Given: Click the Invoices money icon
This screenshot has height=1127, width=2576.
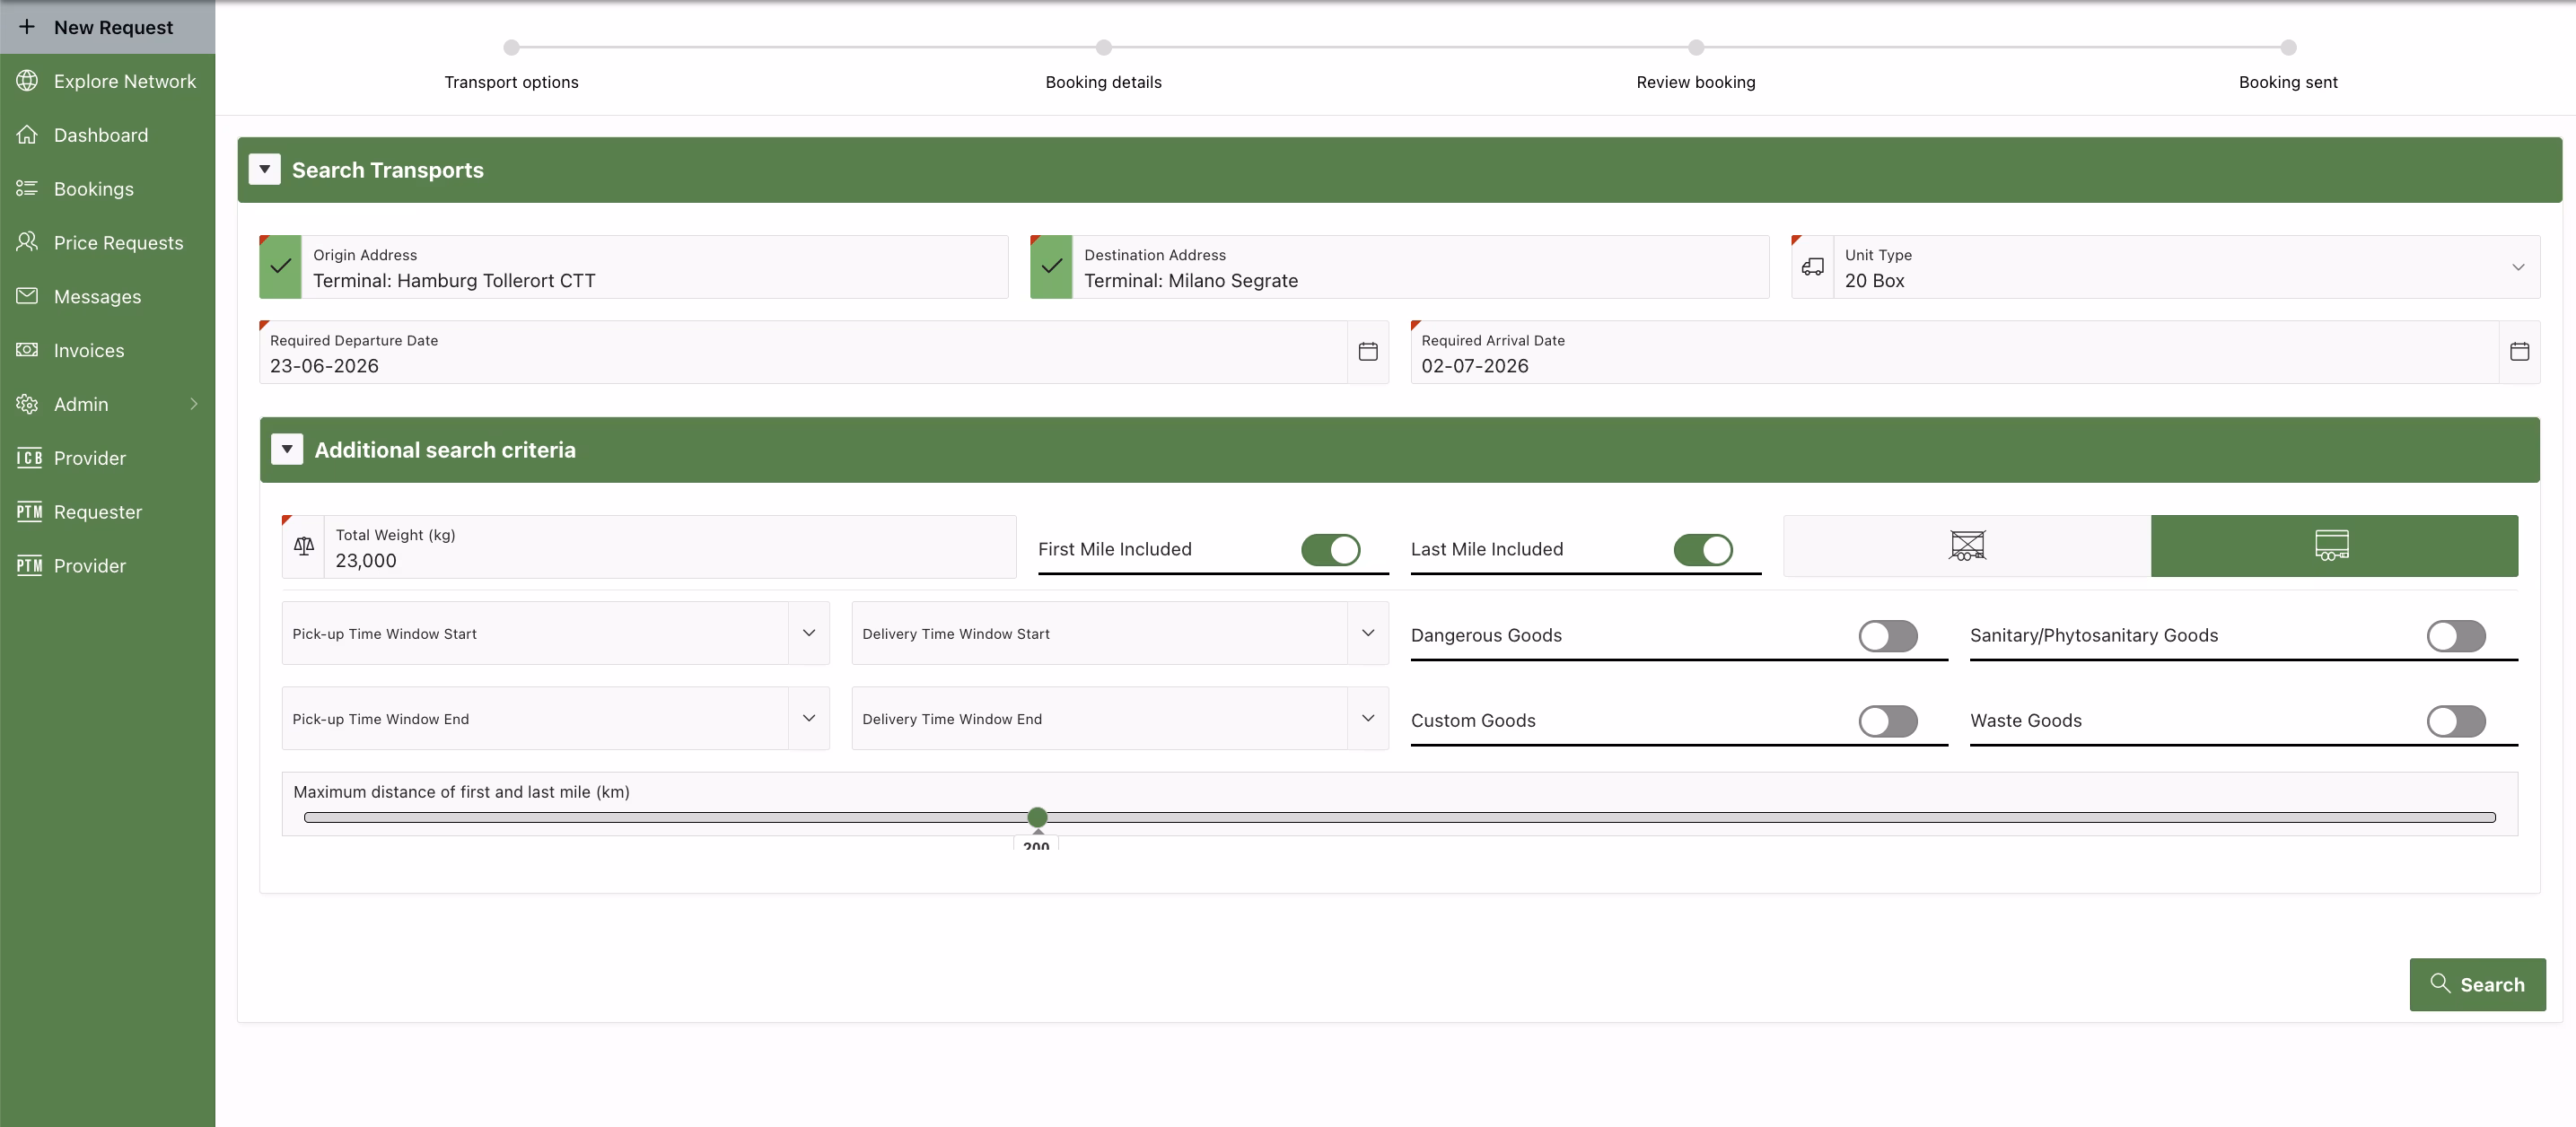Looking at the screenshot, I should tap(27, 350).
